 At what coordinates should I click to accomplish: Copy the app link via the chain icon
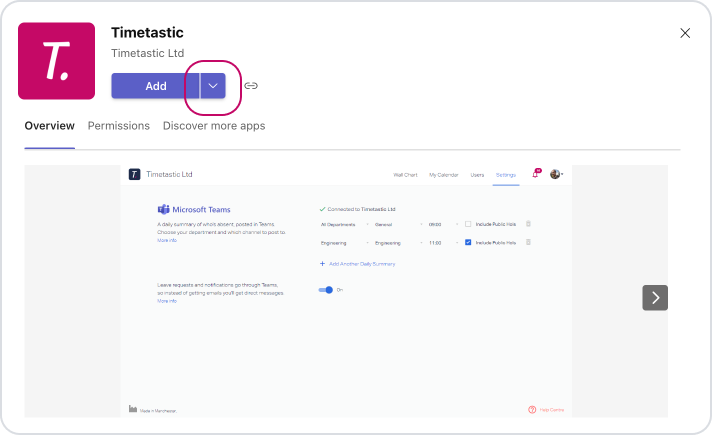251,86
